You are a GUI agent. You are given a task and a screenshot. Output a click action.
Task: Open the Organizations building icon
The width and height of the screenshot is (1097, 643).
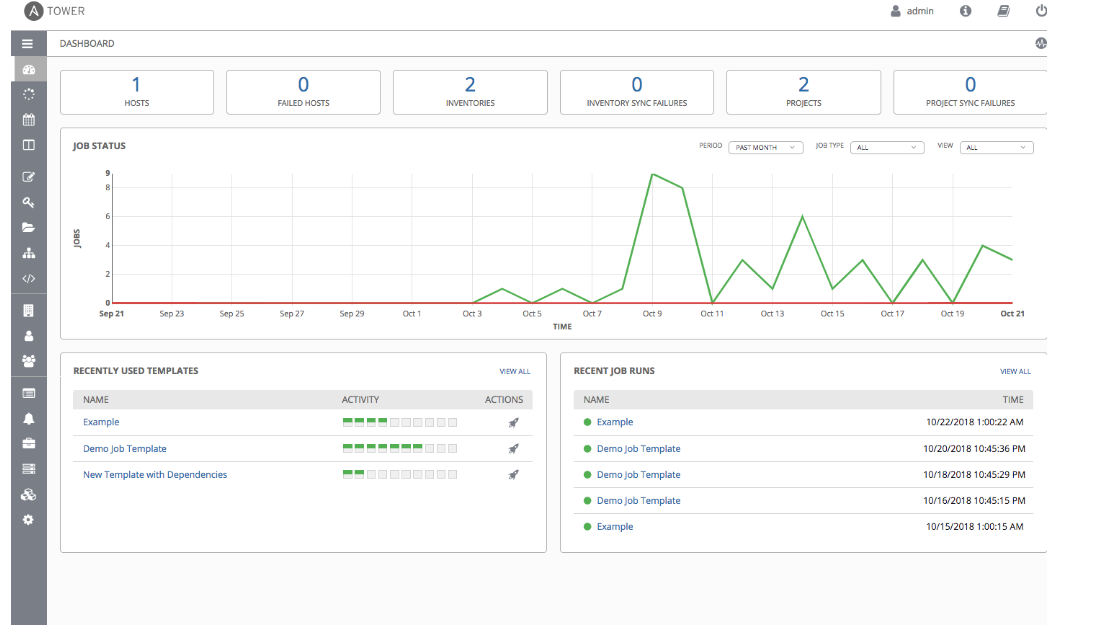click(29, 311)
